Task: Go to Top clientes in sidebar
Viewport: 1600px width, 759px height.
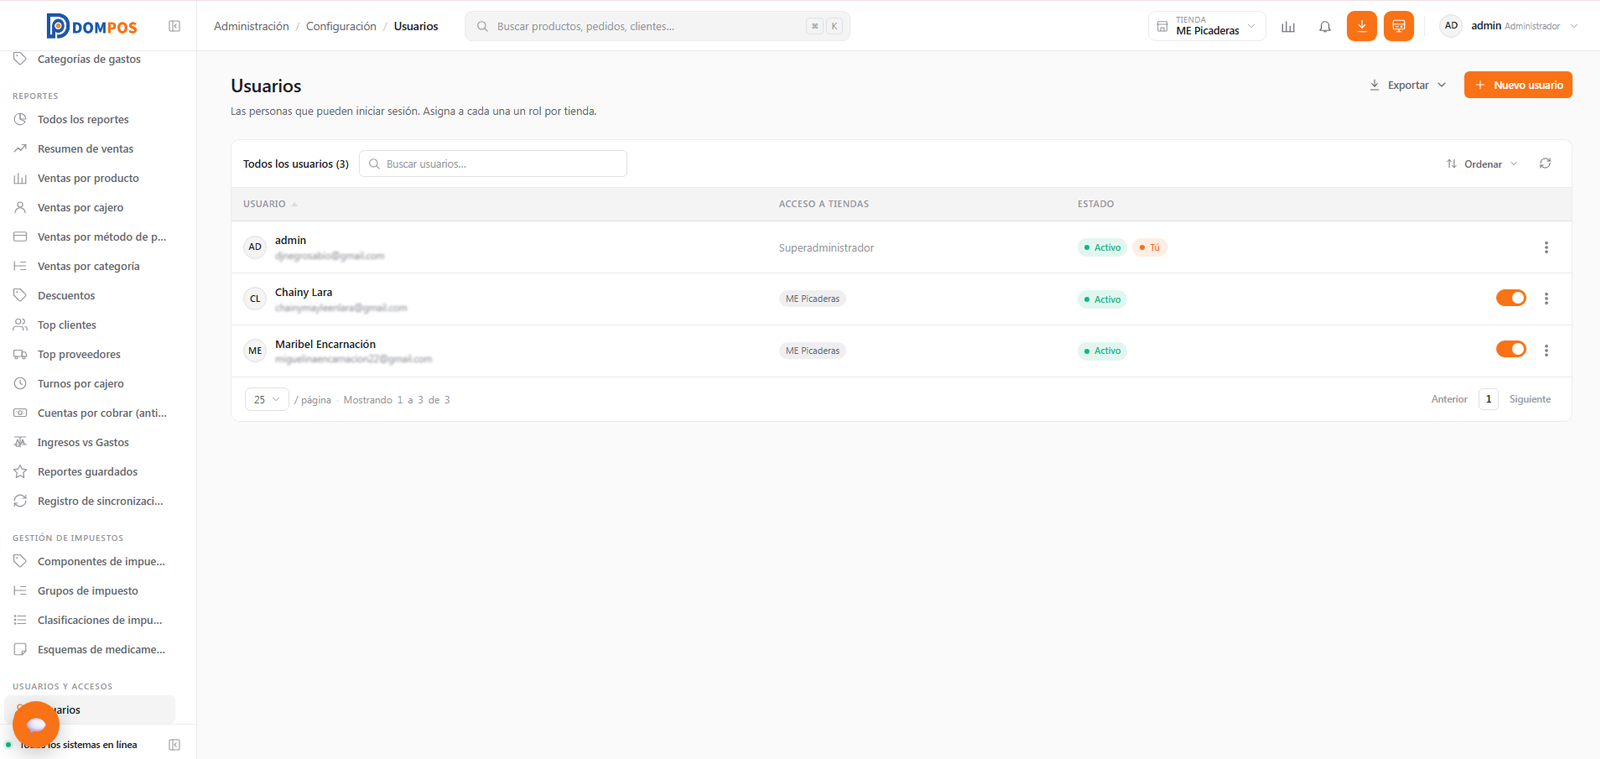Action: click(67, 325)
